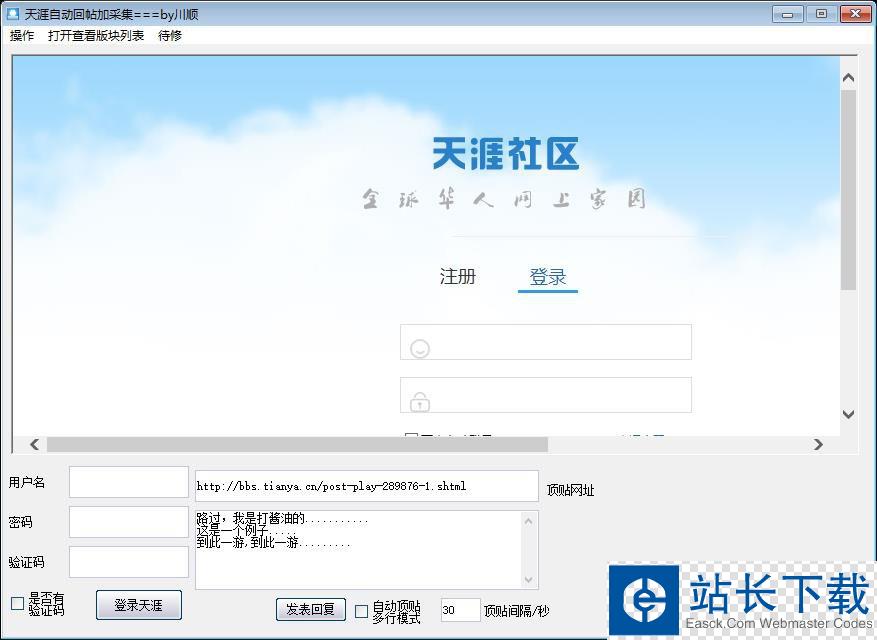This screenshot has width=877, height=640.
Task: Click the reply content text area
Action: (359, 549)
